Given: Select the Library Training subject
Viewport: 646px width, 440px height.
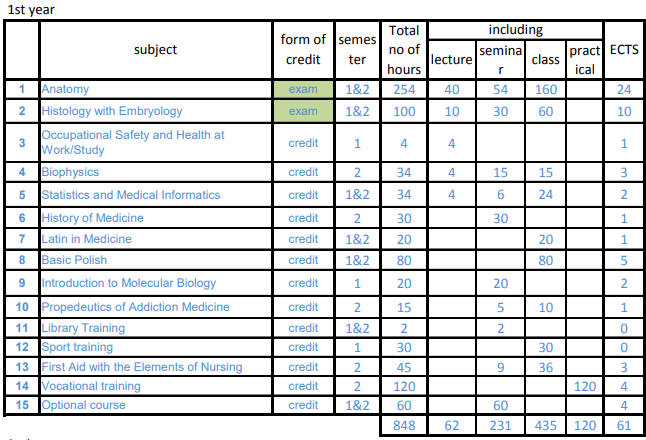Looking at the screenshot, I should click(83, 328).
